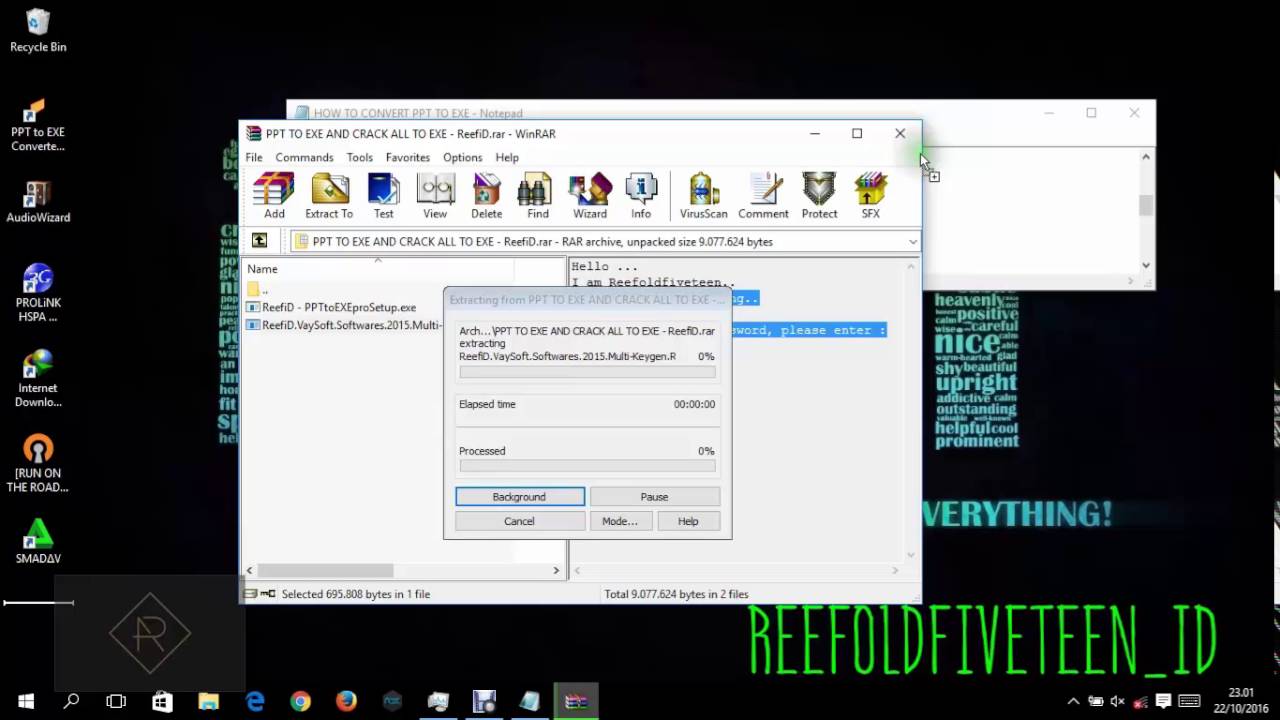1280x720 pixels.
Task: Open AudioWizard desktop icon
Action: [38, 201]
